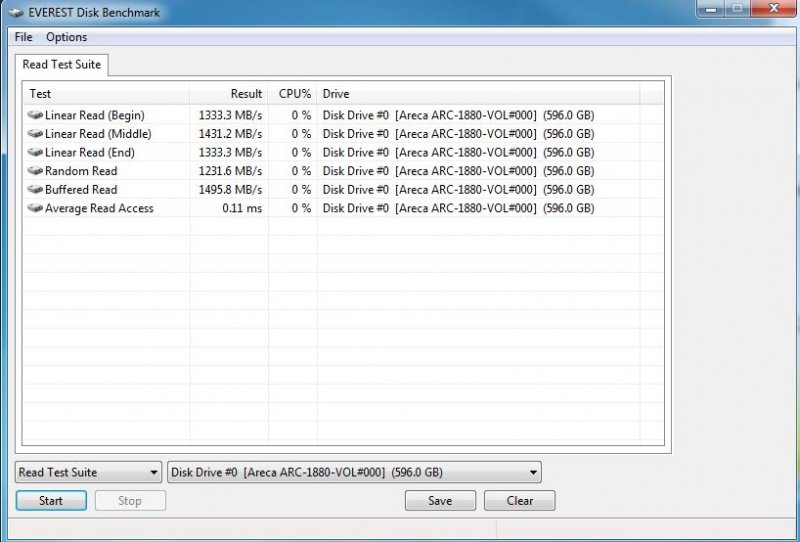This screenshot has width=800, height=542.
Task: Sort by the Drive column header
Action: point(478,94)
